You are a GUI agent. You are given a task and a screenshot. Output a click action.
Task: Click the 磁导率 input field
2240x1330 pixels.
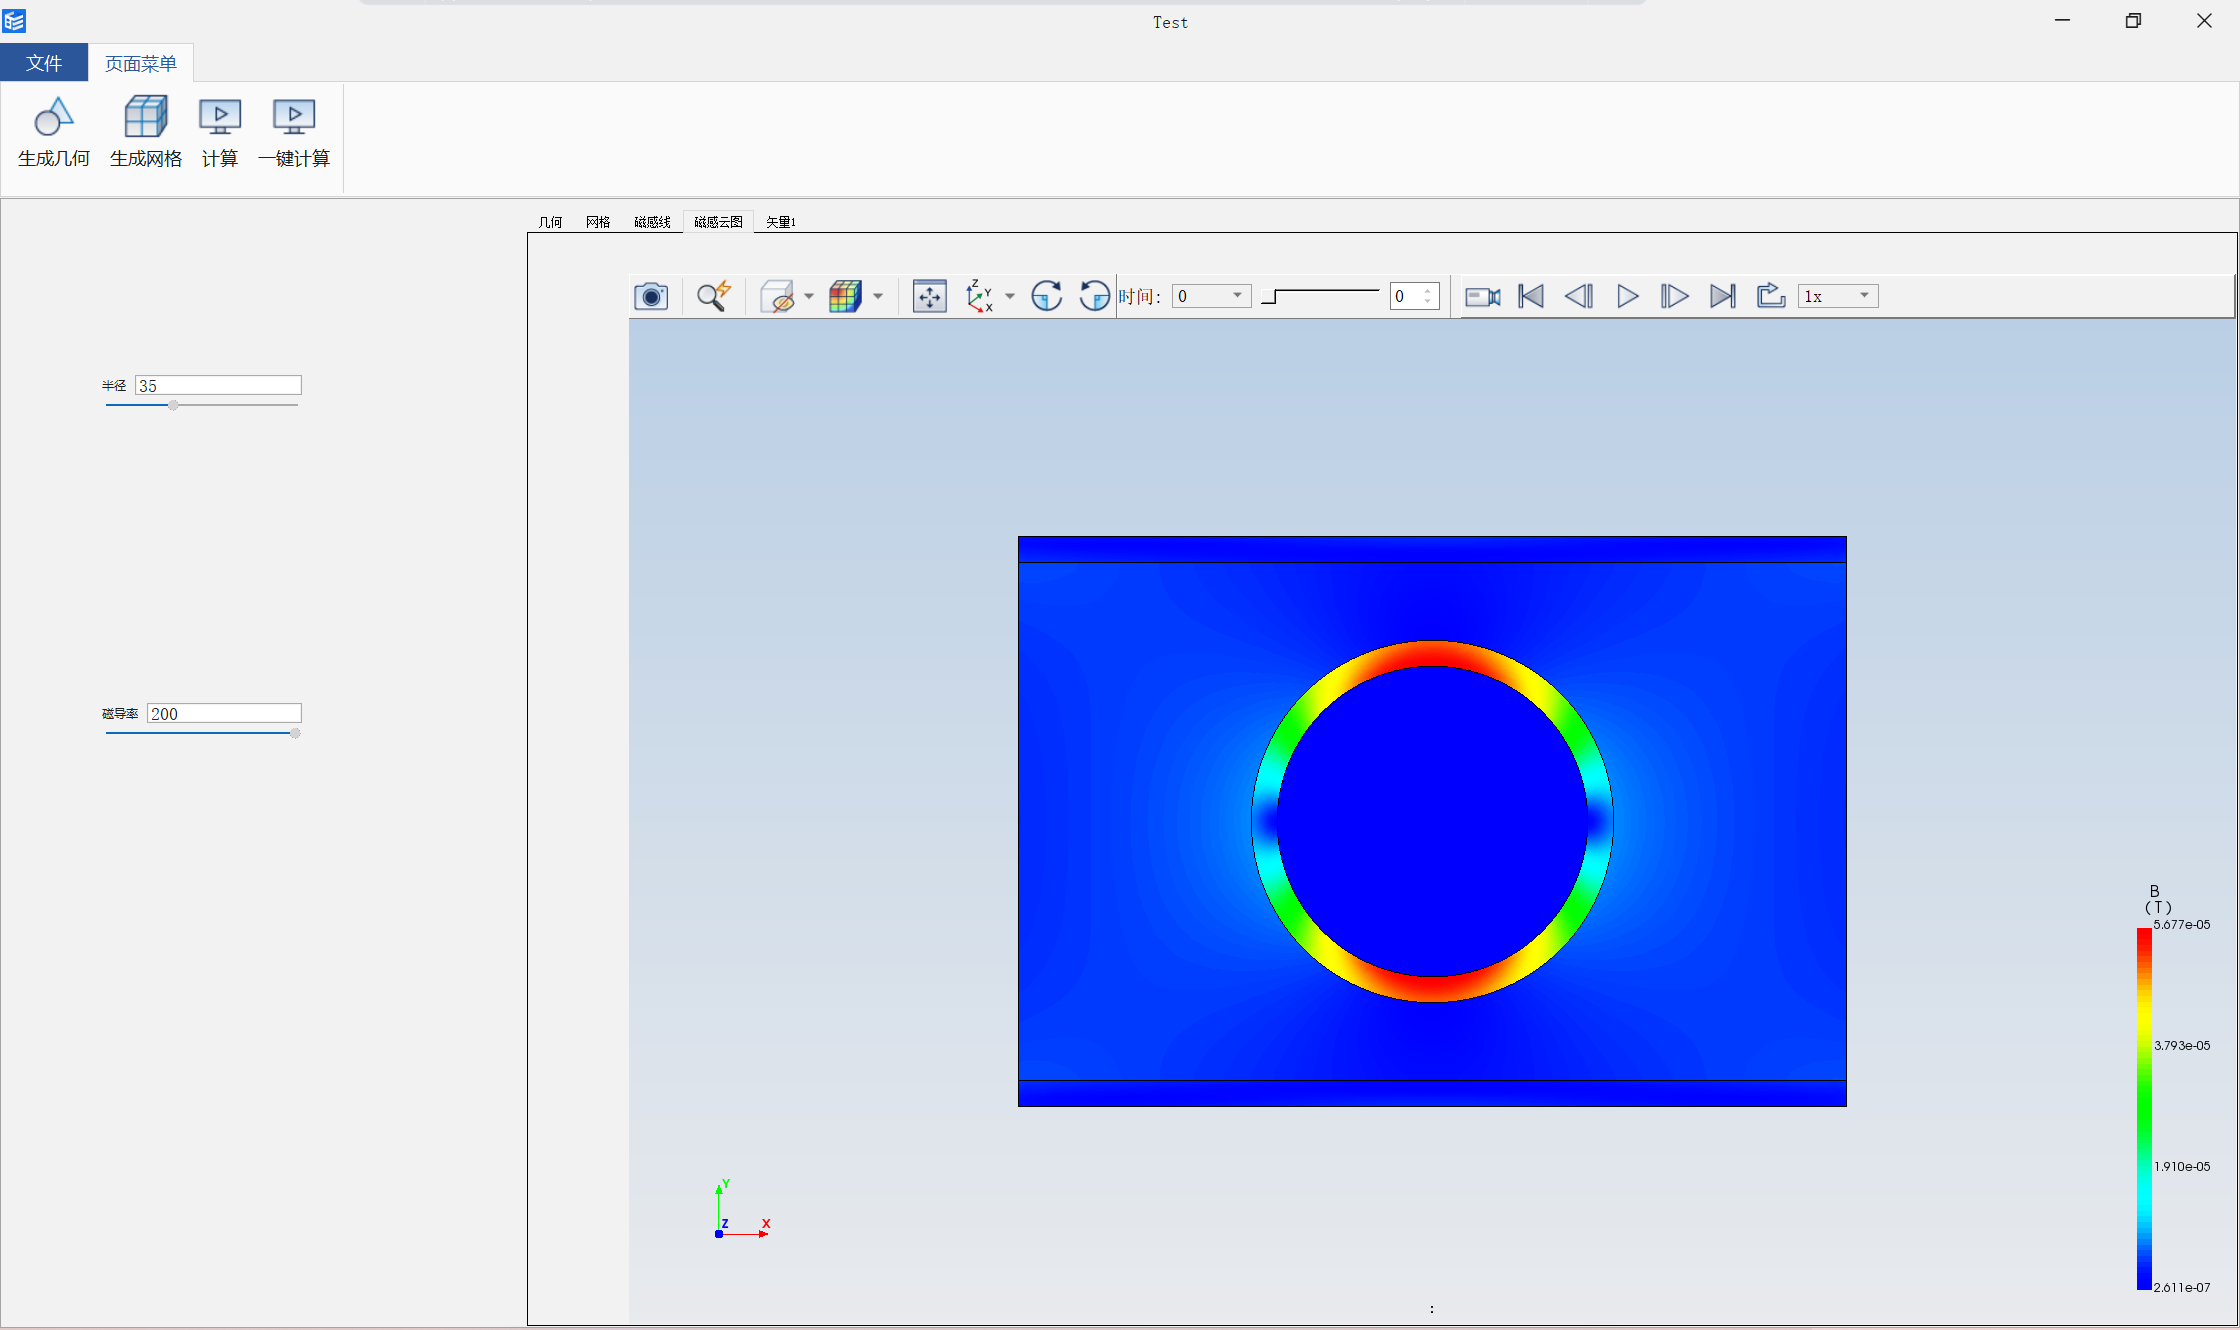pyautogui.click(x=224, y=714)
